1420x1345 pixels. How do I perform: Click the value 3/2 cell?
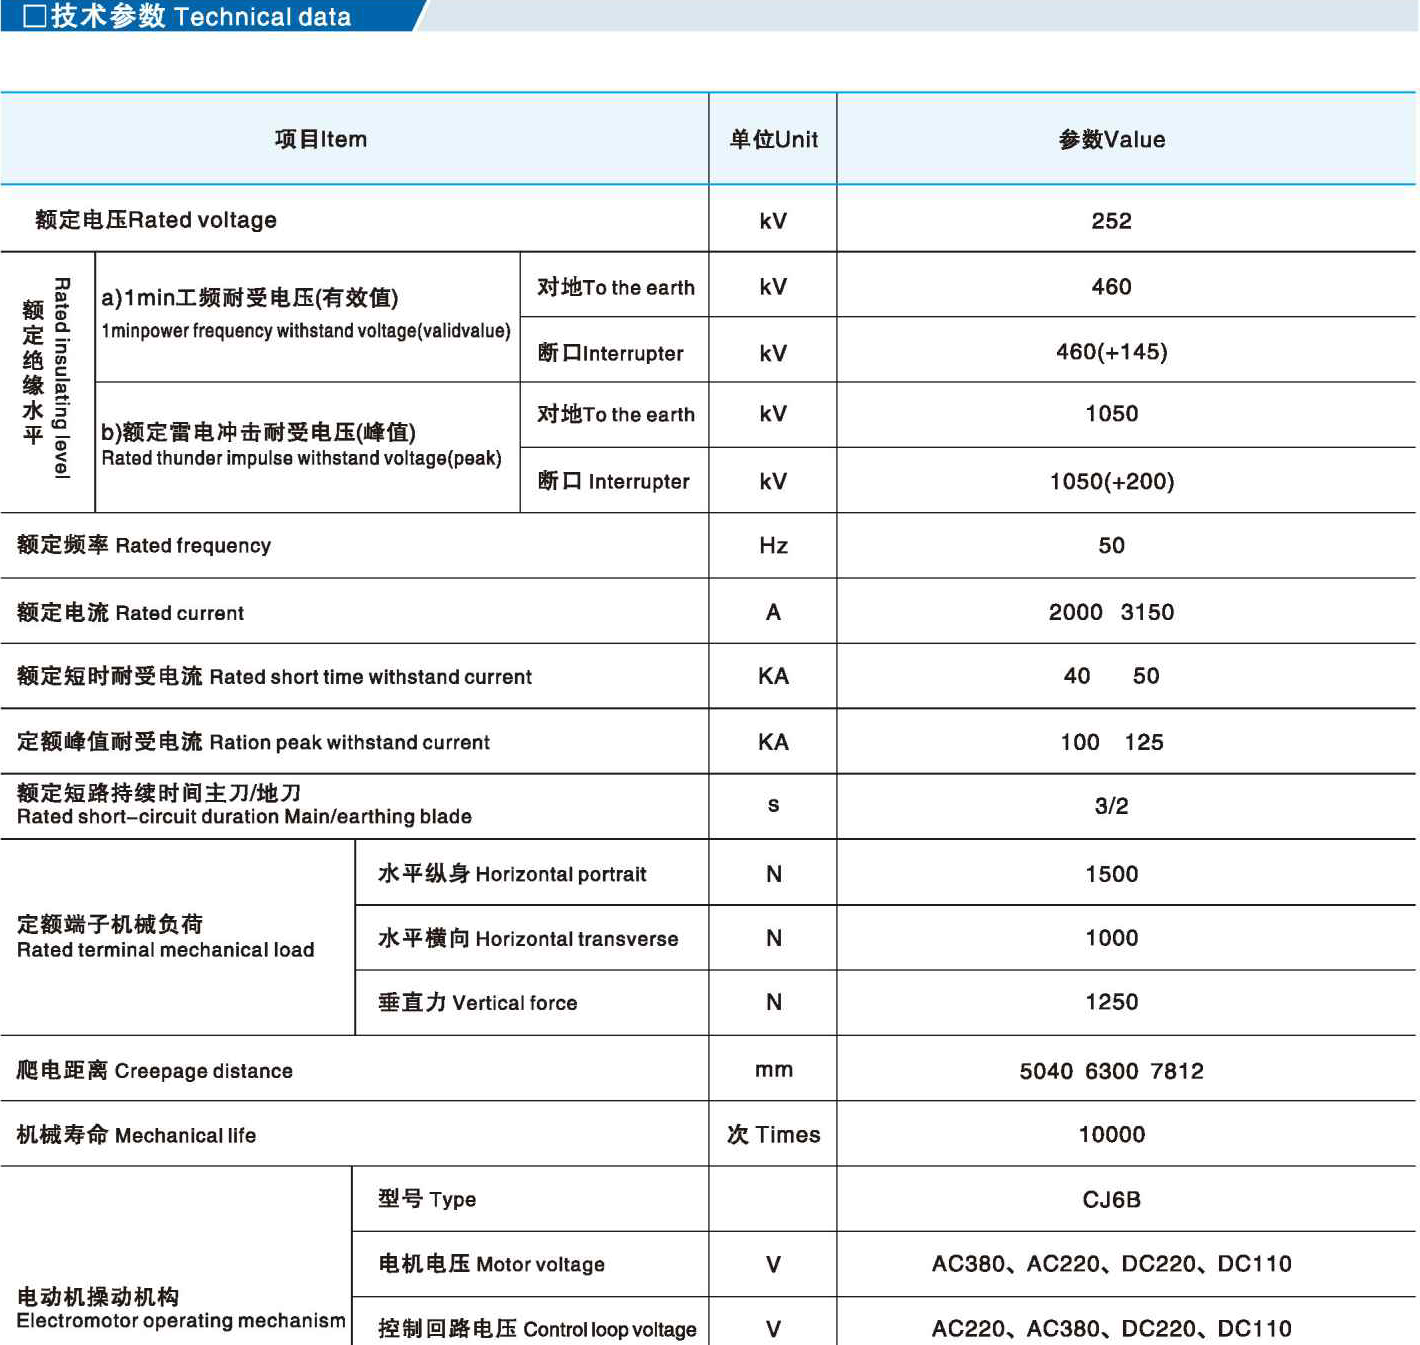1112,806
